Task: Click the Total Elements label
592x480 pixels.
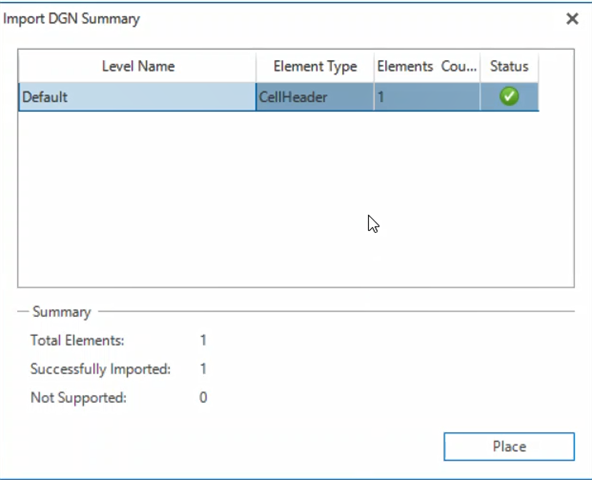Action: point(77,340)
